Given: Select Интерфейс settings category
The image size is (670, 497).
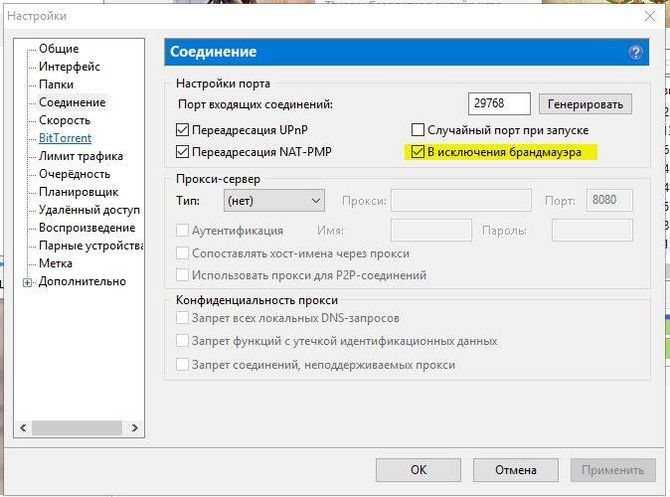Looking at the screenshot, I should click(x=69, y=67).
